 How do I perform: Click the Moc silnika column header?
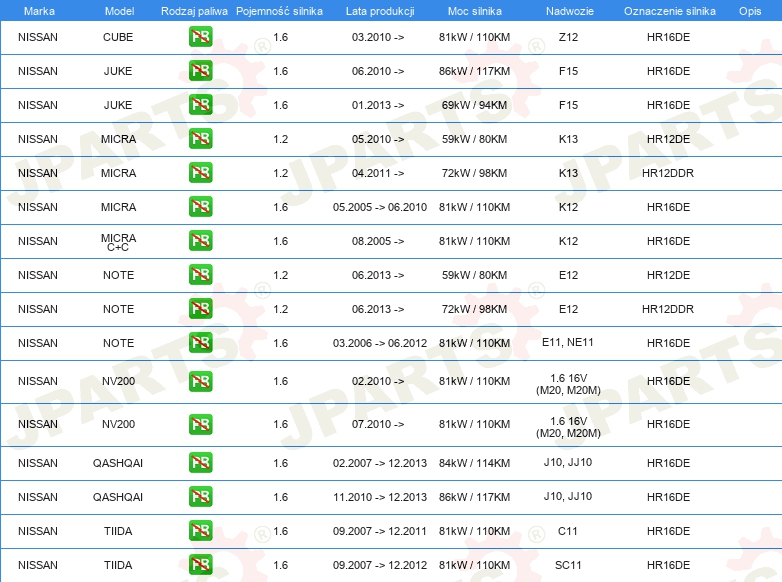click(475, 11)
